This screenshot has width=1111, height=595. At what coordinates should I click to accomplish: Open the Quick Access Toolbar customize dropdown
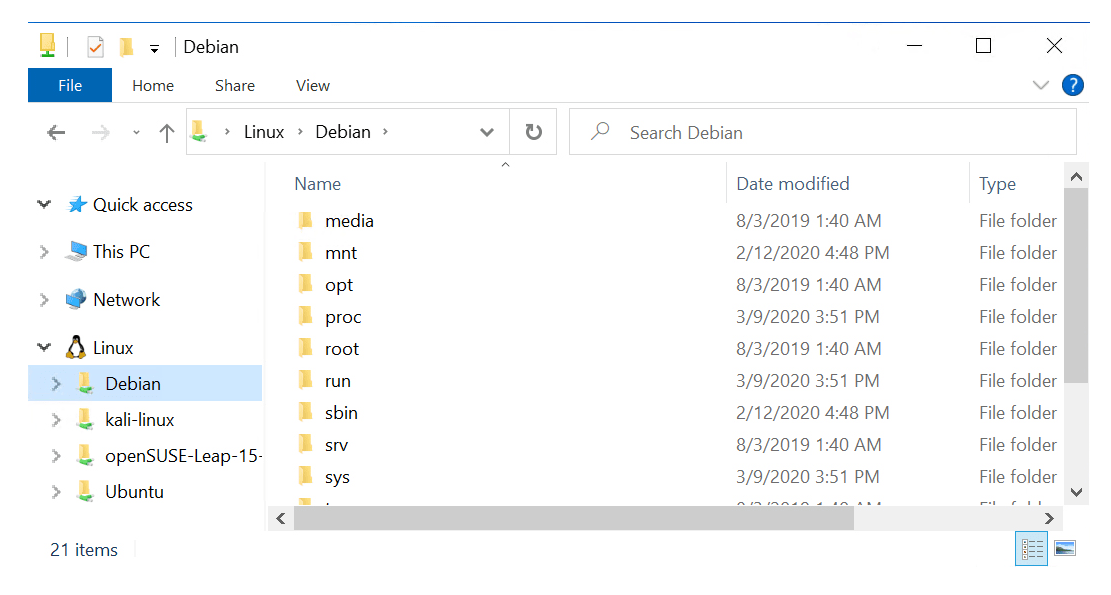pyautogui.click(x=154, y=48)
